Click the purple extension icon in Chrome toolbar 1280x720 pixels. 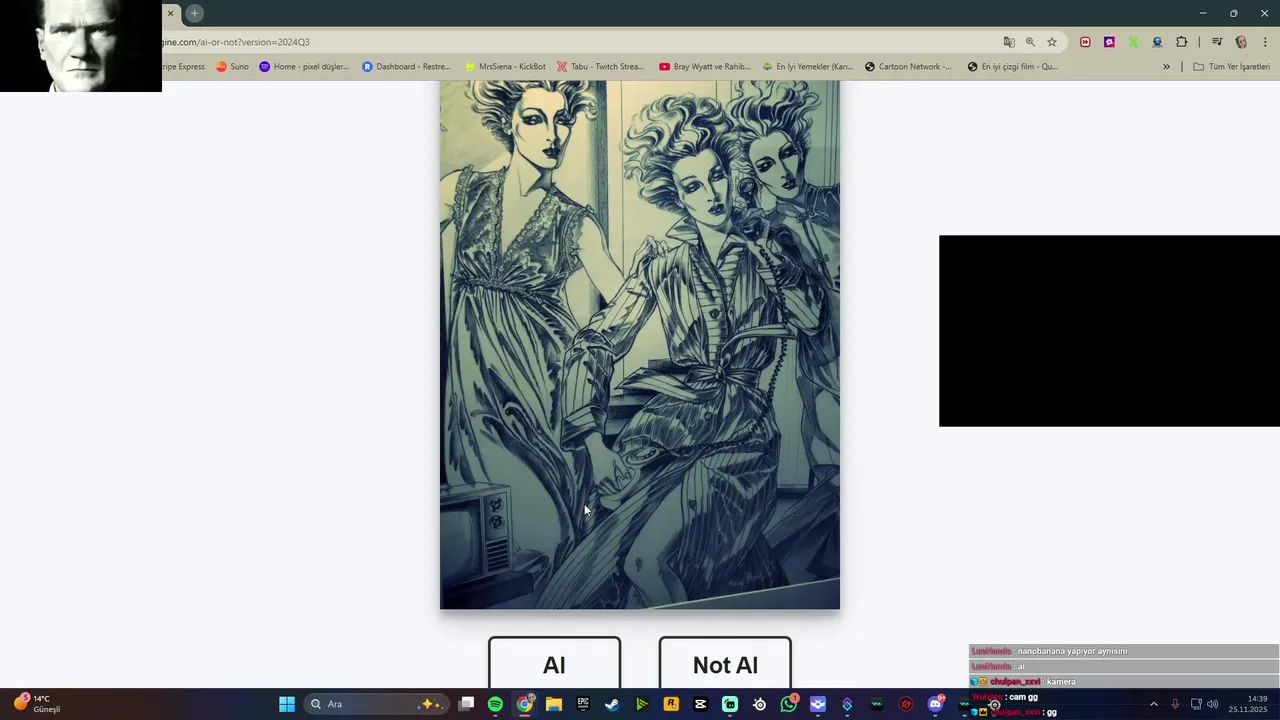(1109, 42)
